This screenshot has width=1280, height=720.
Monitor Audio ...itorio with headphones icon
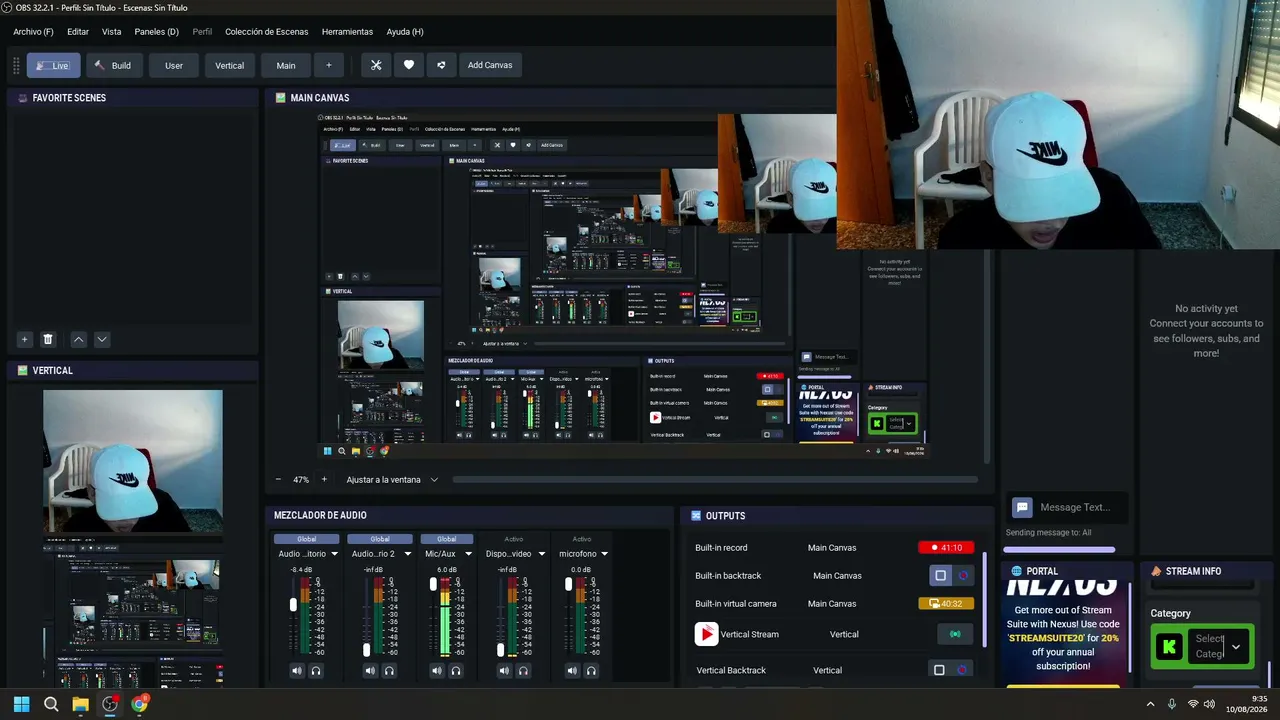316,671
